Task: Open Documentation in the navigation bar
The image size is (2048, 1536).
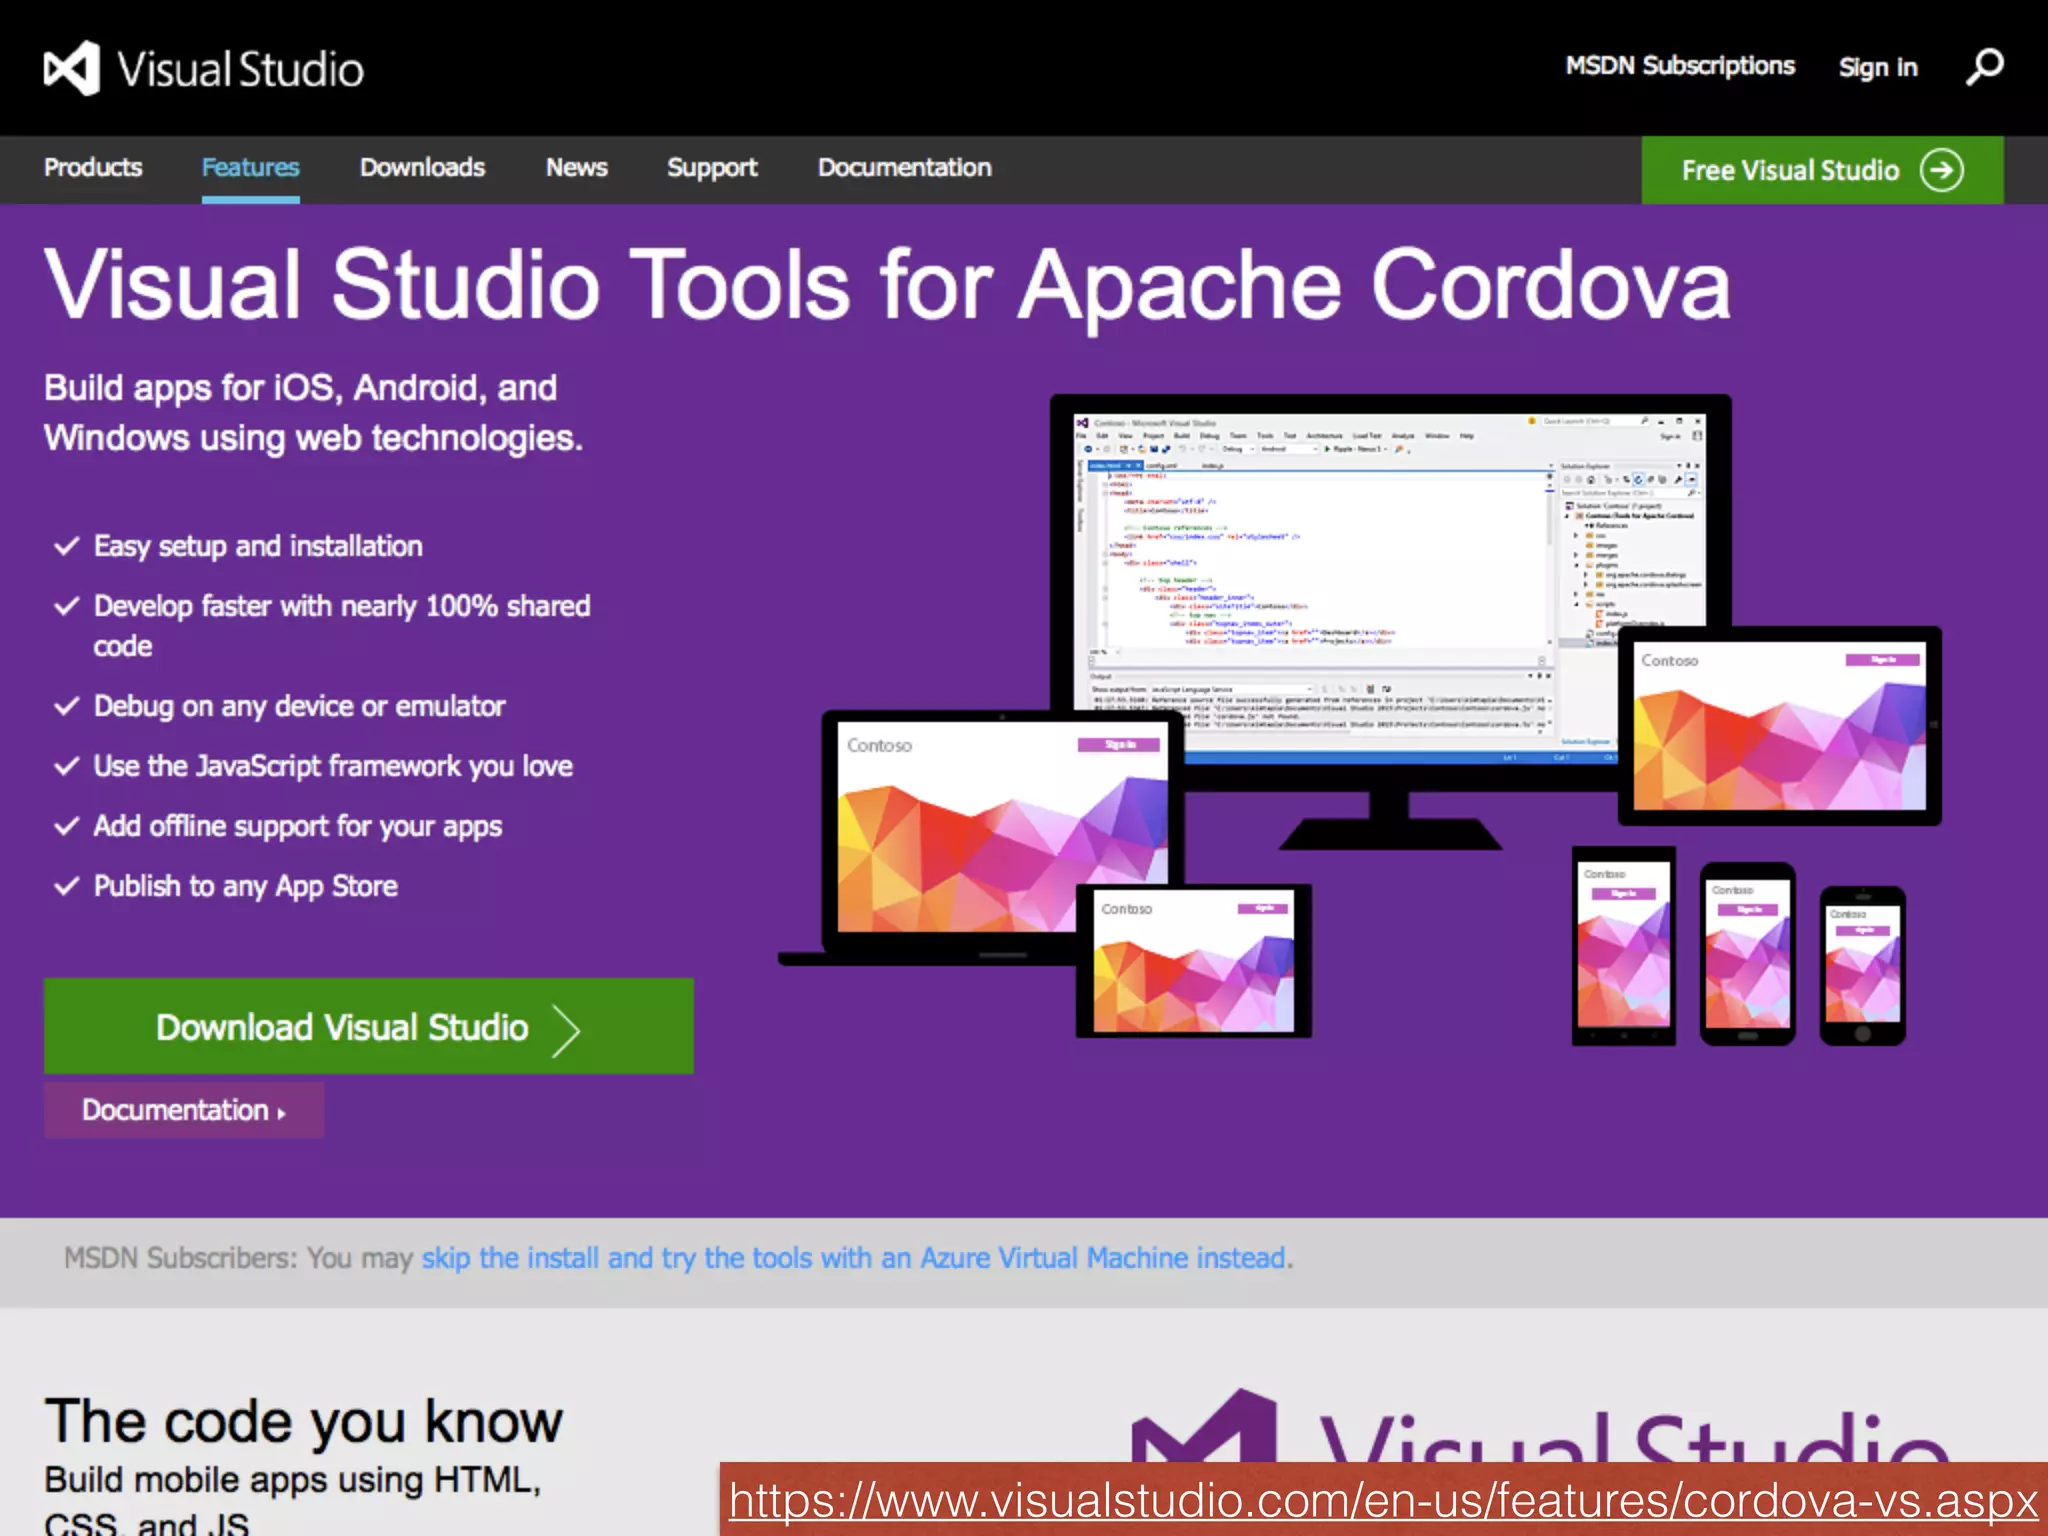Action: pos(905,167)
